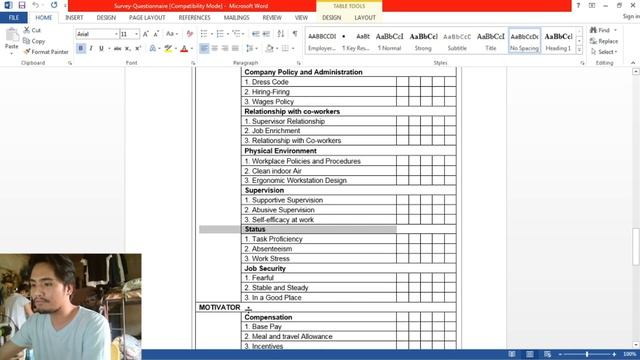This screenshot has width=640, height=360.
Task: Click the text highlight color button
Action: pos(168,49)
